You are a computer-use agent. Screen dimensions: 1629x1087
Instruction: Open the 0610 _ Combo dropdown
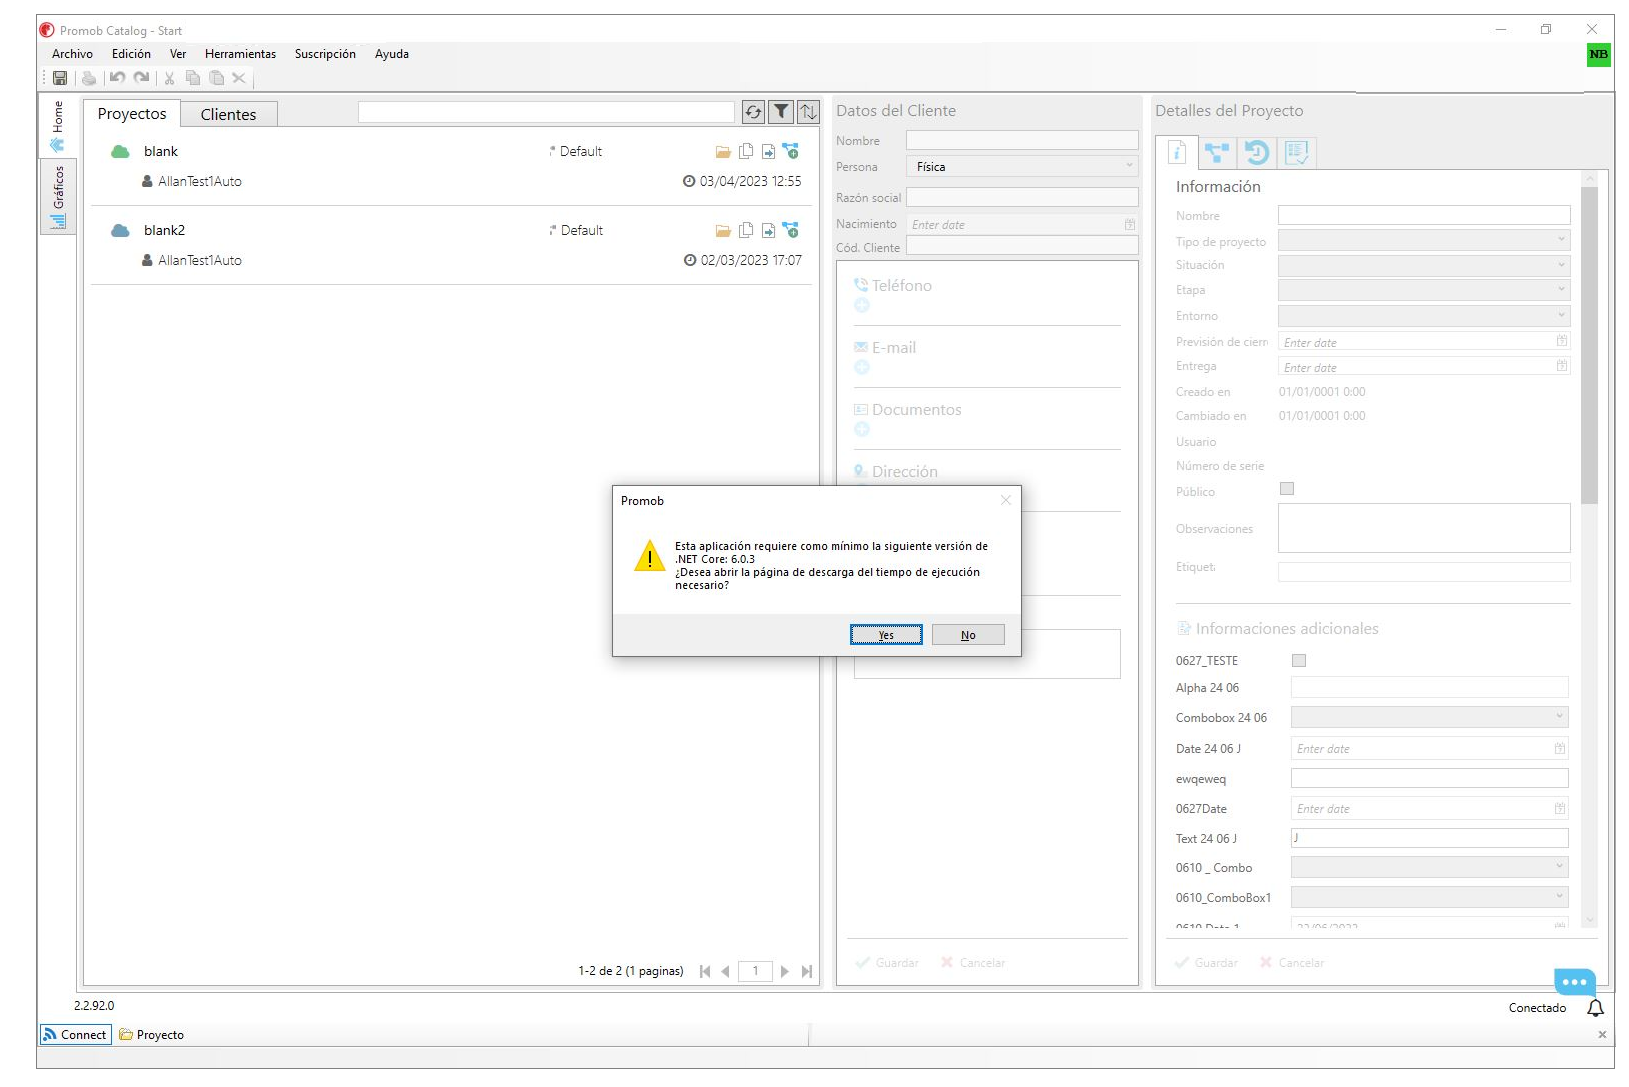1429,867
